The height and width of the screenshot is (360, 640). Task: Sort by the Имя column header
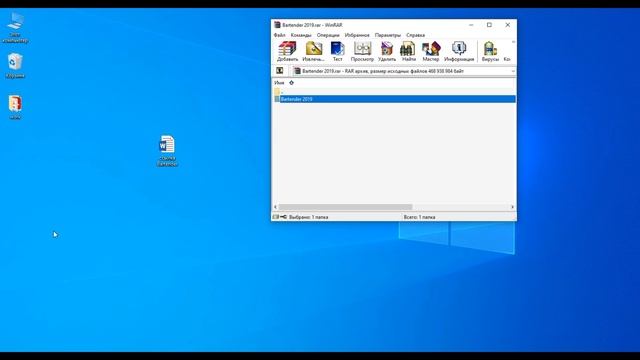click(279, 82)
